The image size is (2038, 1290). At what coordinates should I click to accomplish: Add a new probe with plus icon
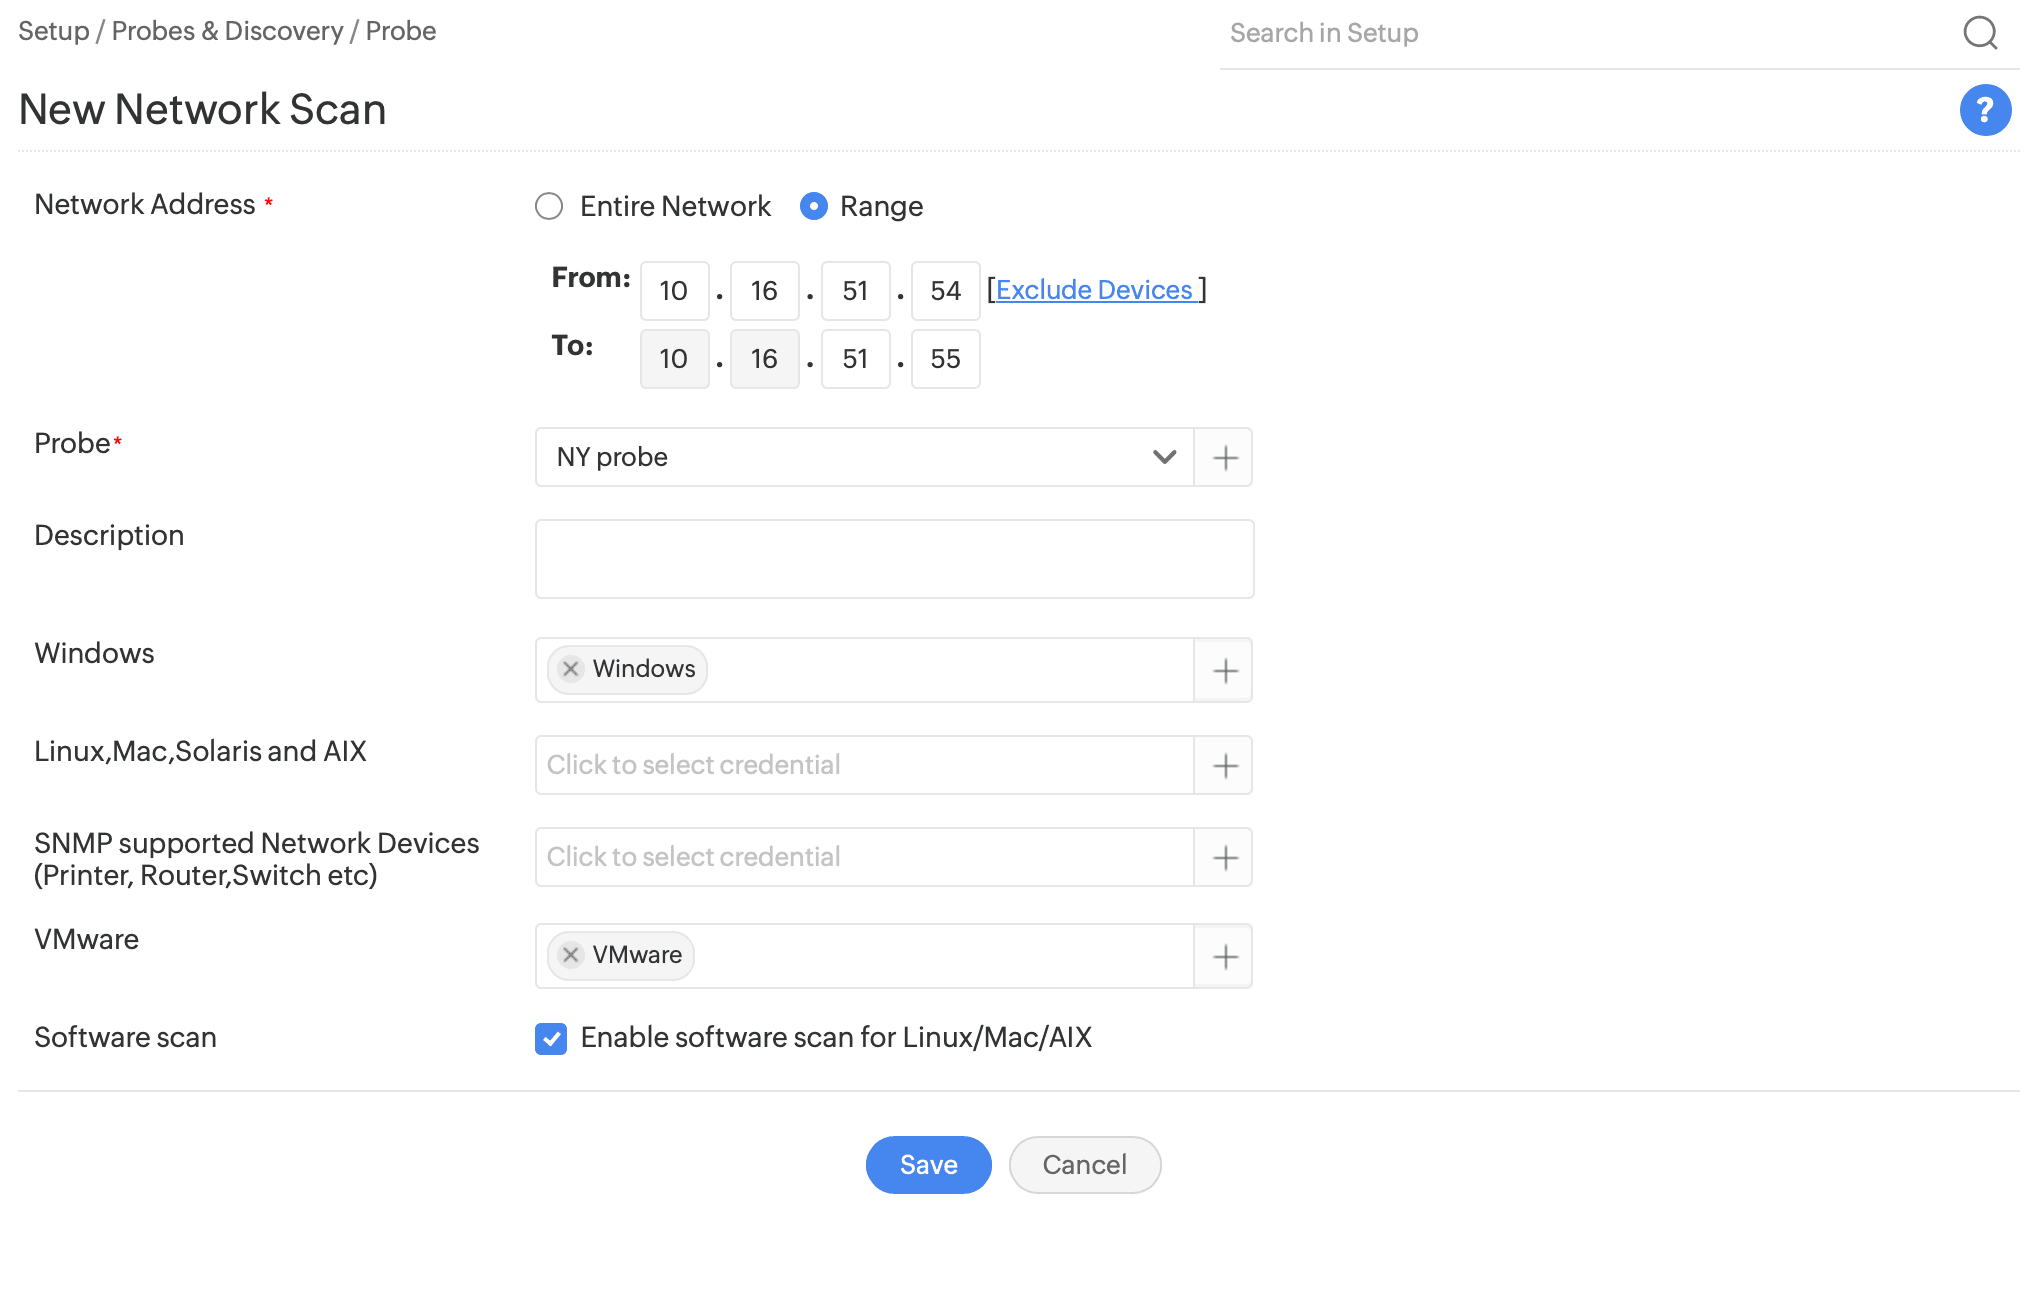1224,458
